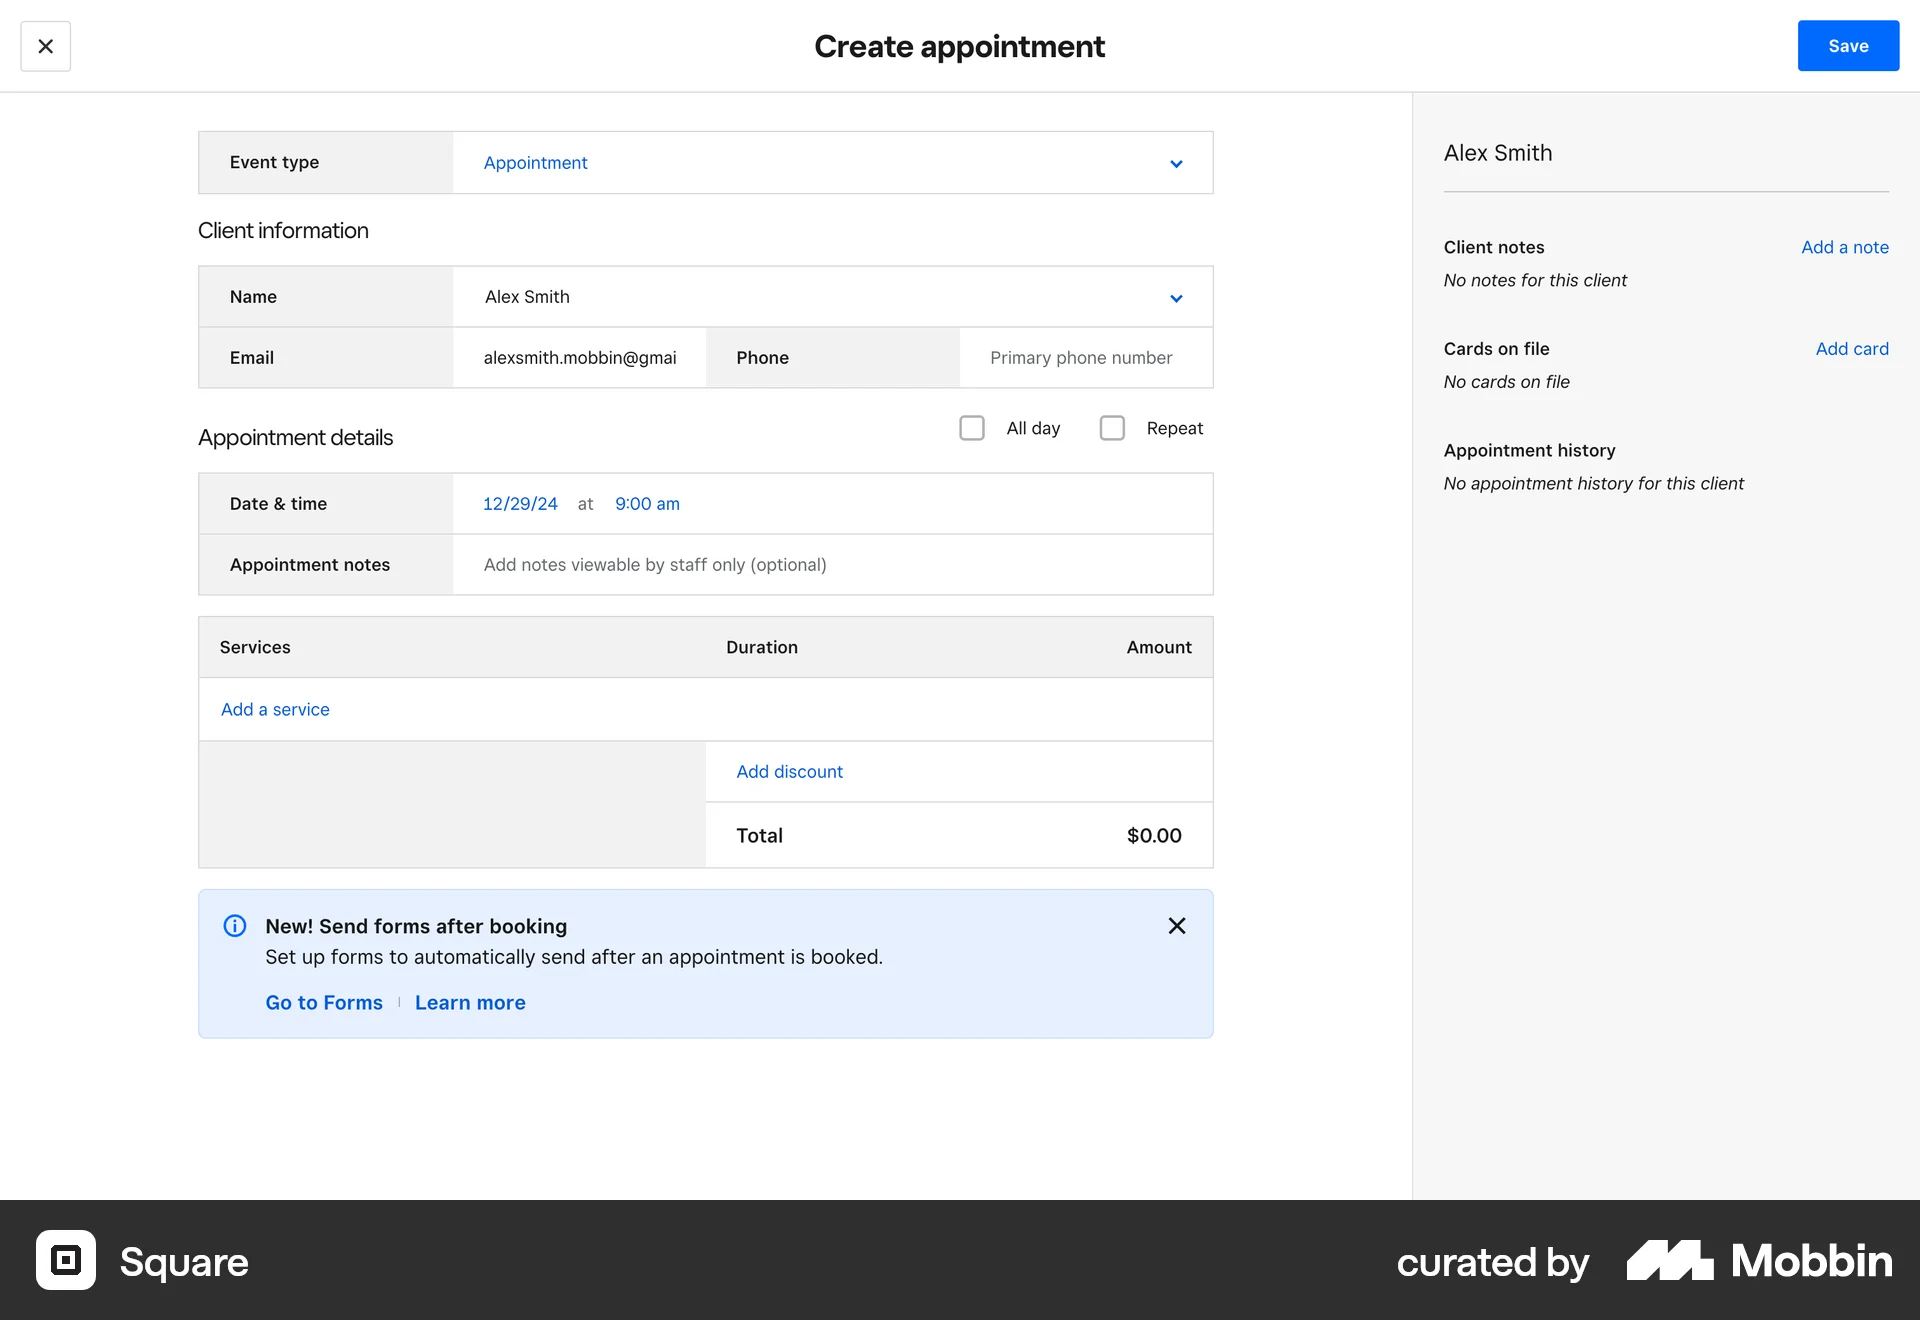Viewport: 1920px width, 1320px height.
Task: Click Add discount
Action: (789, 771)
